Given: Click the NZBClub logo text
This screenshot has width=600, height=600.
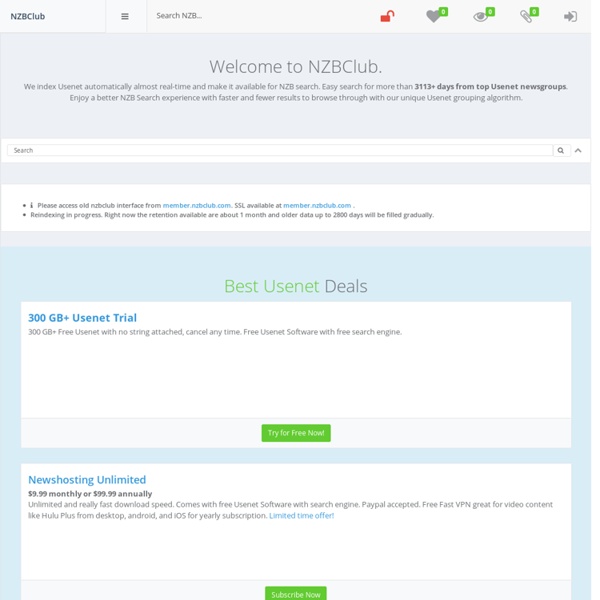Looking at the screenshot, I should click(x=28, y=16).
